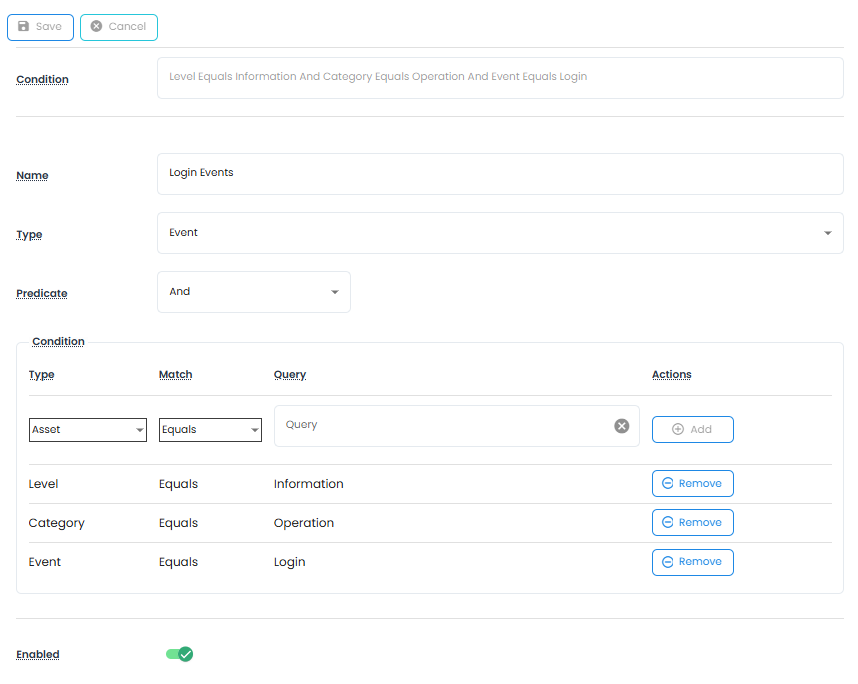Open the Equals match dropdown
The width and height of the screenshot is (858, 684).
(210, 430)
